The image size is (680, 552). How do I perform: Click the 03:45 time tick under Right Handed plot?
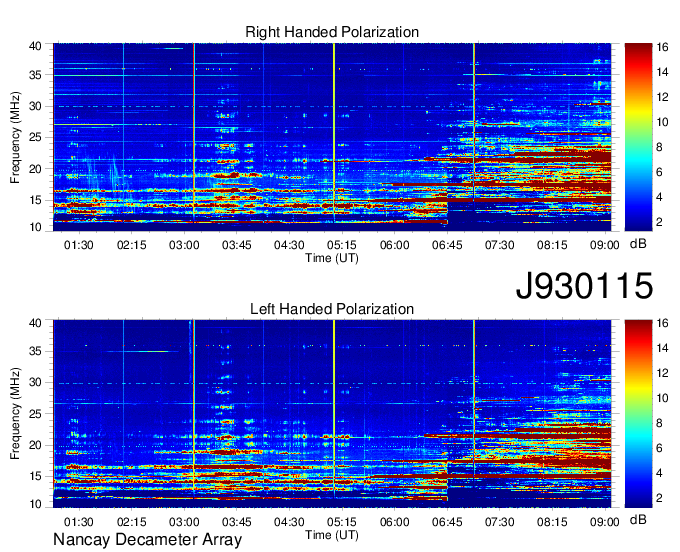coord(236,245)
